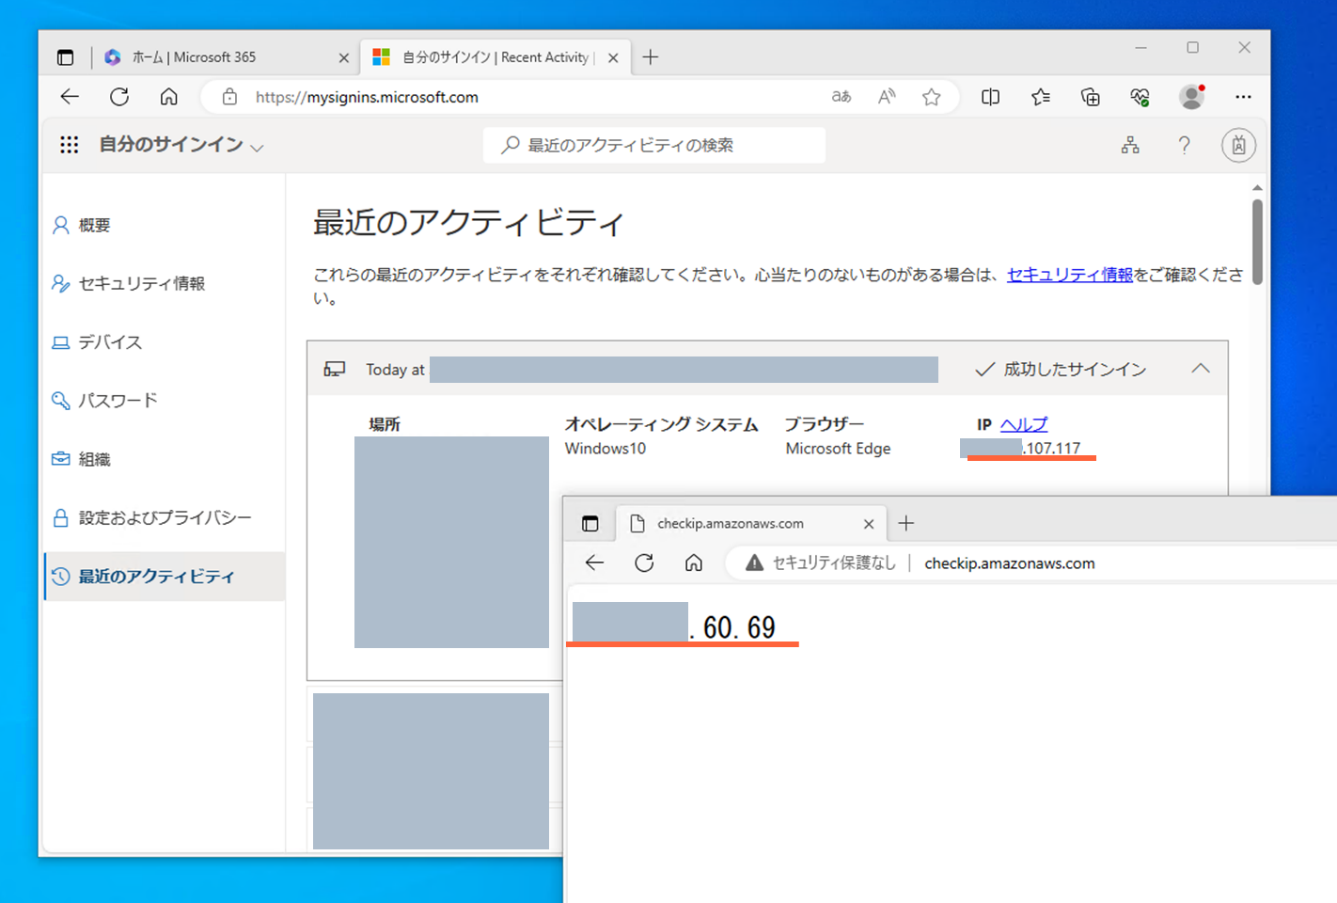Click the Favorites star icon in address bar
Screen dimensions: 1337x903
click(x=931, y=97)
